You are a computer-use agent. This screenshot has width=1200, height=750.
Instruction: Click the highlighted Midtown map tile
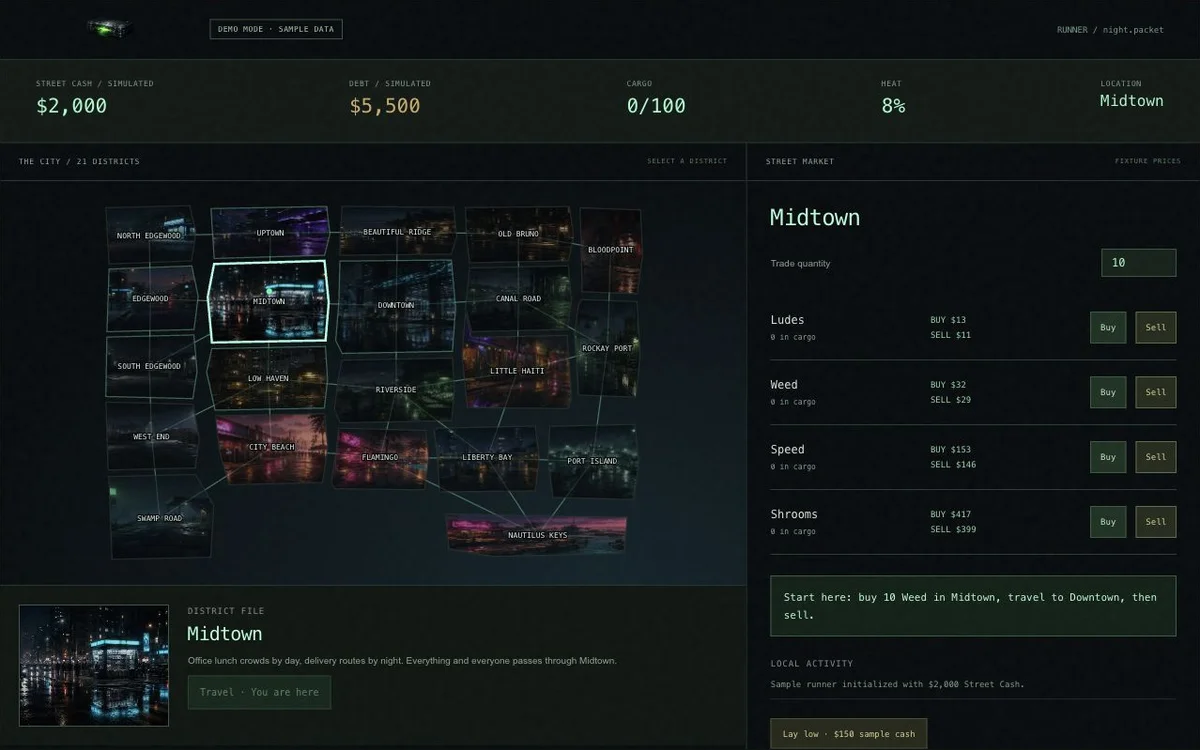tap(268, 301)
